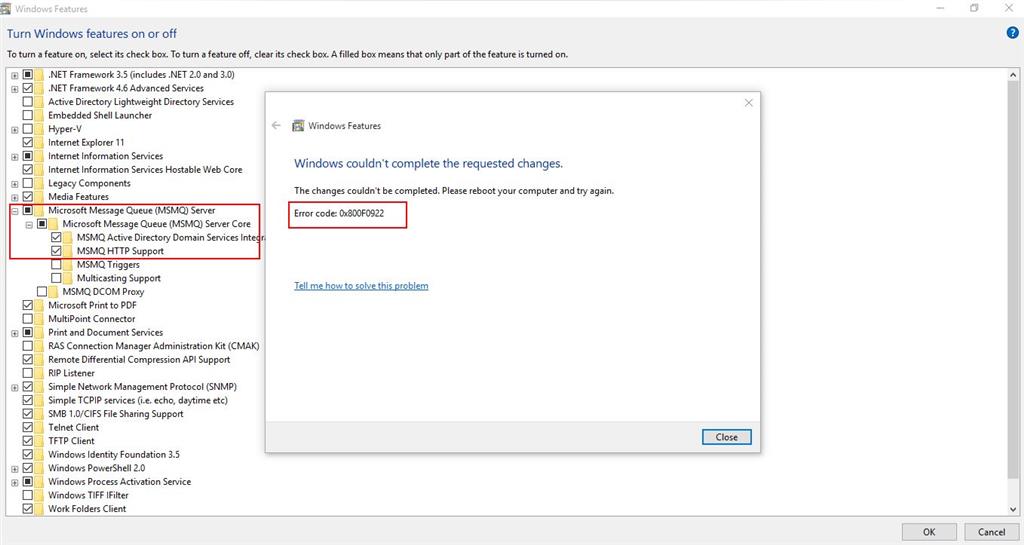1024x545 pixels.
Task: Click the folder icon beside RIP Listener
Action: pyautogui.click(x=40, y=373)
